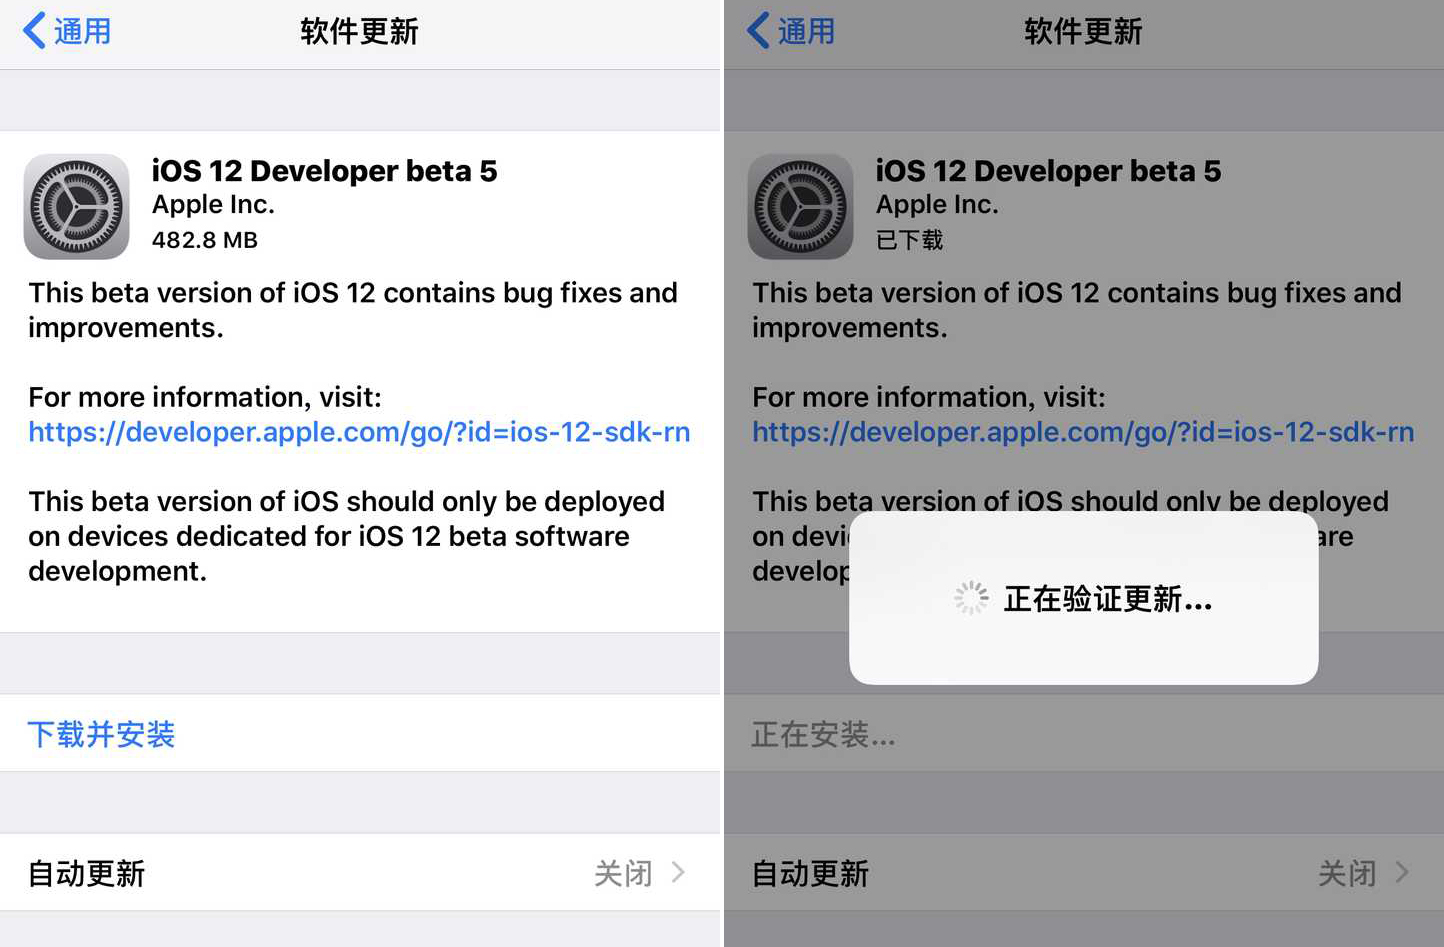Image resolution: width=1444 pixels, height=947 pixels.
Task: Click the Settings gear icon next to iOS 12 beta
Action: tap(76, 206)
